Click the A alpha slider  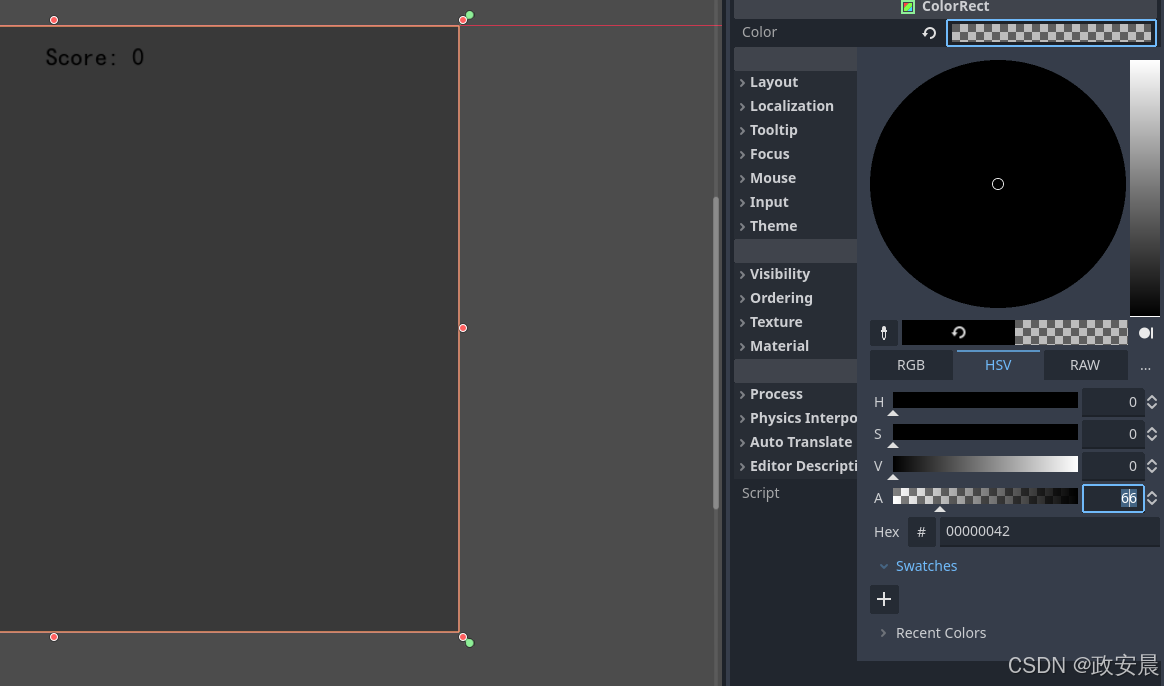(x=985, y=497)
